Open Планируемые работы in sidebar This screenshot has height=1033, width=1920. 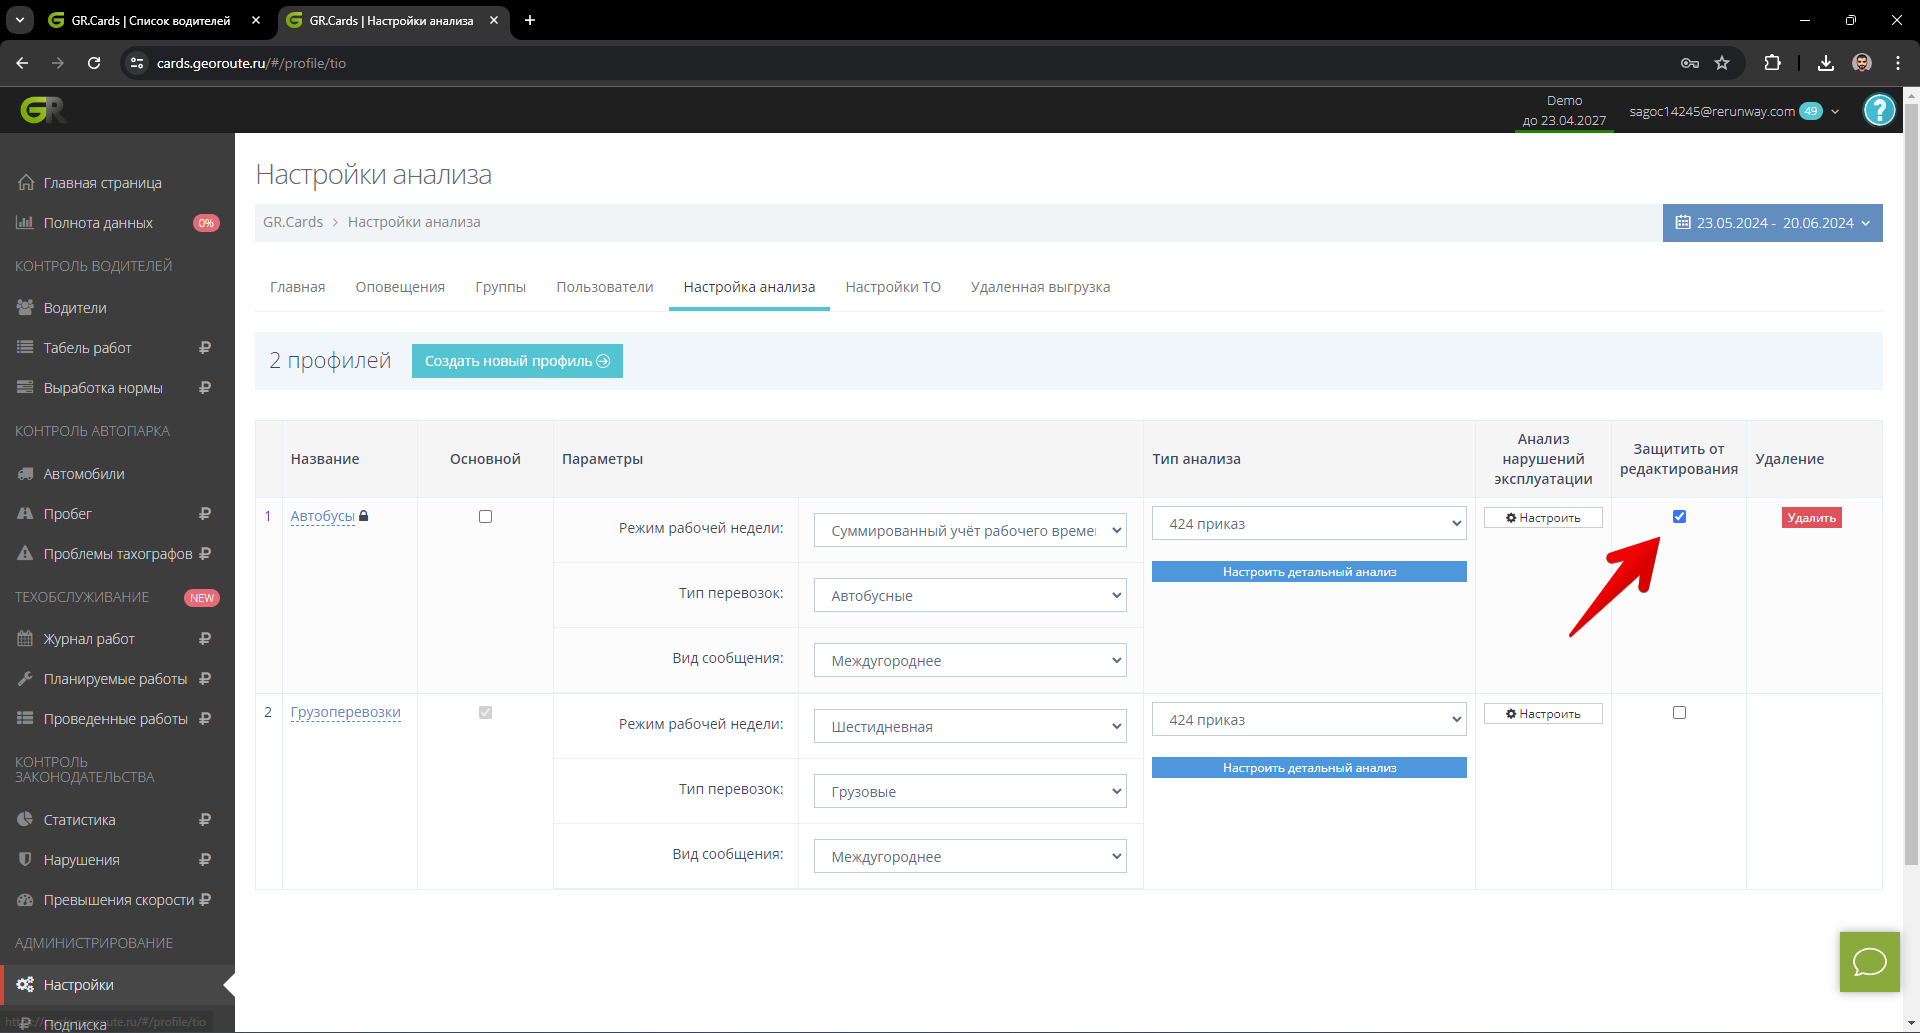(x=117, y=679)
